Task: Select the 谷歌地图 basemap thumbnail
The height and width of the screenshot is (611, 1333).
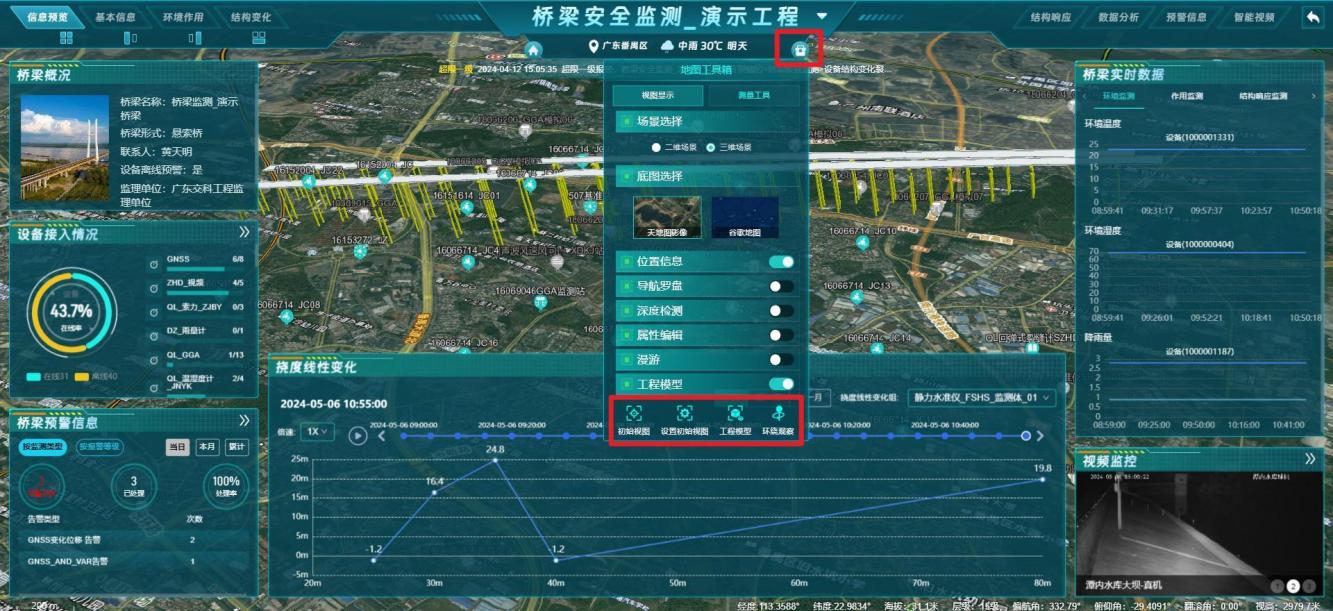Action: pyautogui.click(x=744, y=217)
